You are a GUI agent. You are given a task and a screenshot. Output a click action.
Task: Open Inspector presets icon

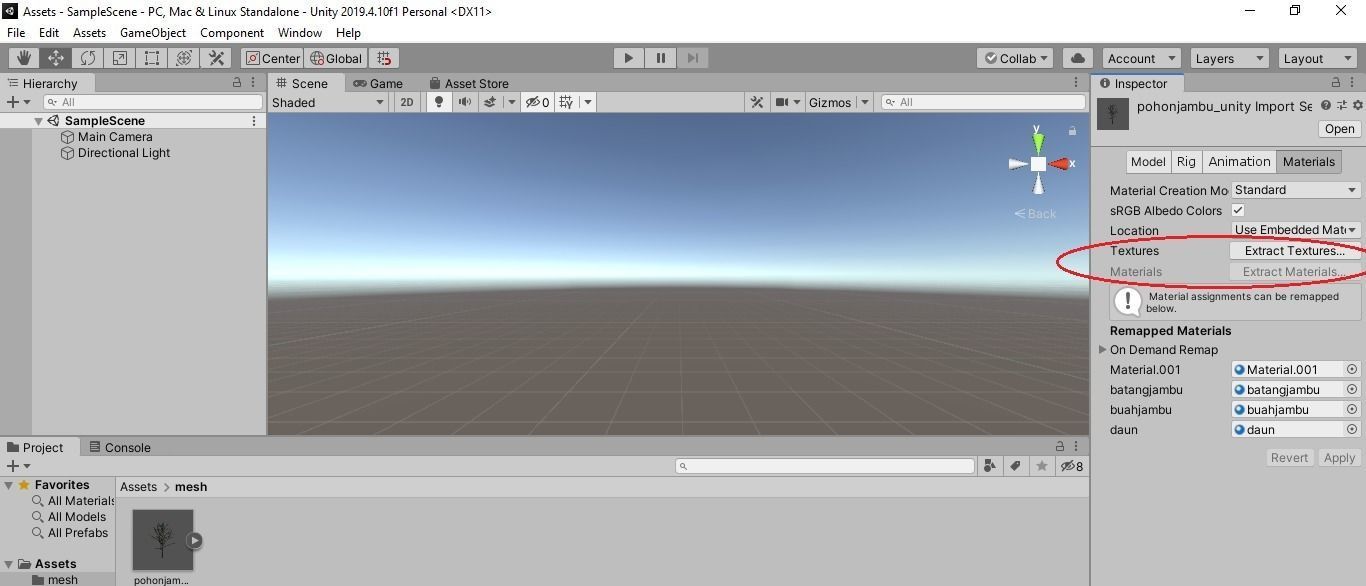pos(1342,105)
